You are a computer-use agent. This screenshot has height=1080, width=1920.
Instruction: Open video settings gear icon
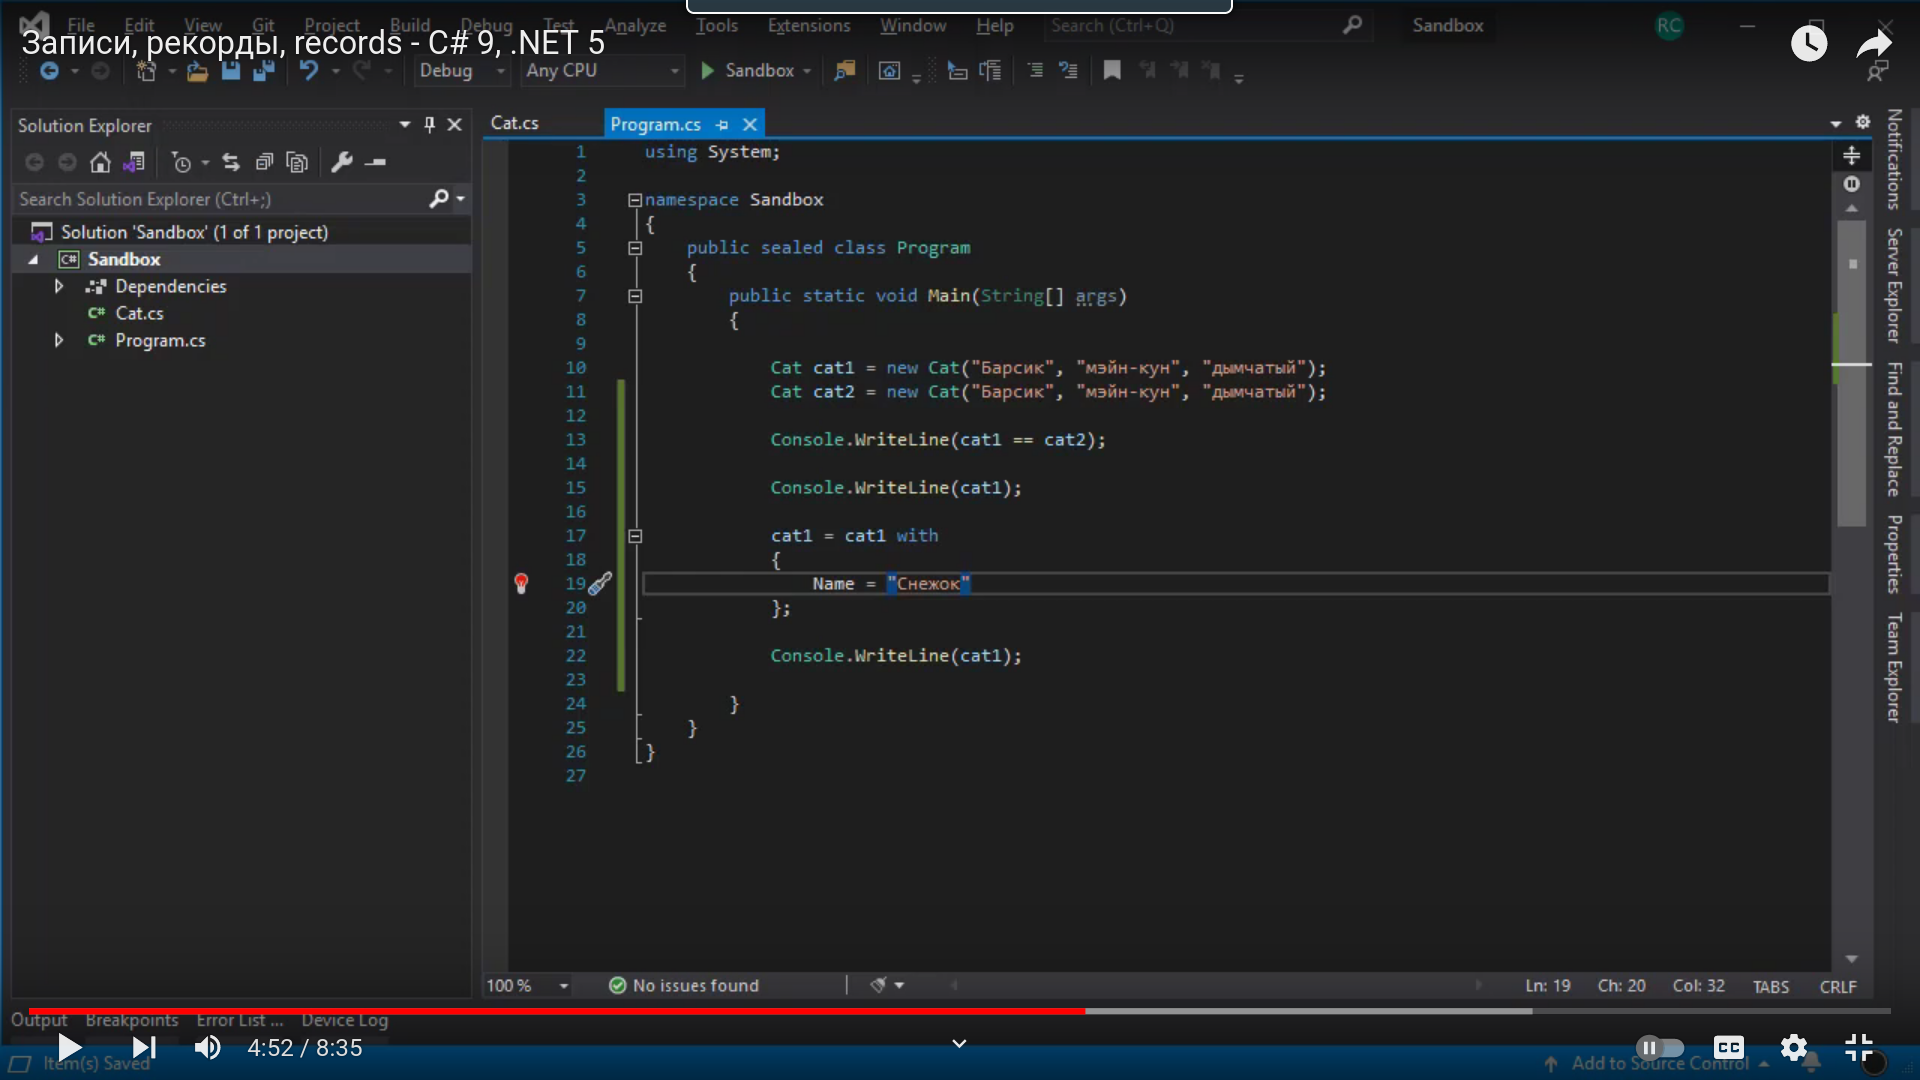coord(1794,1047)
